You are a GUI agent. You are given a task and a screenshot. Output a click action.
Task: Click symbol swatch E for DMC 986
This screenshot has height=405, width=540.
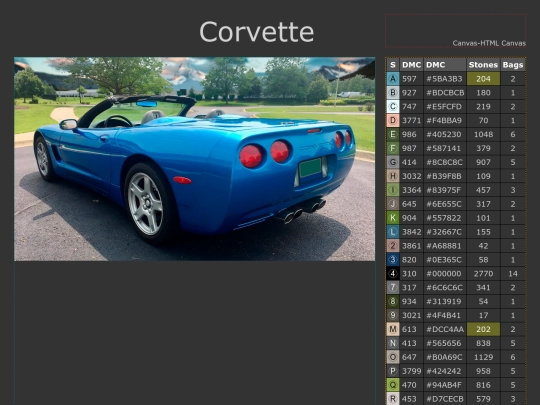(393, 134)
